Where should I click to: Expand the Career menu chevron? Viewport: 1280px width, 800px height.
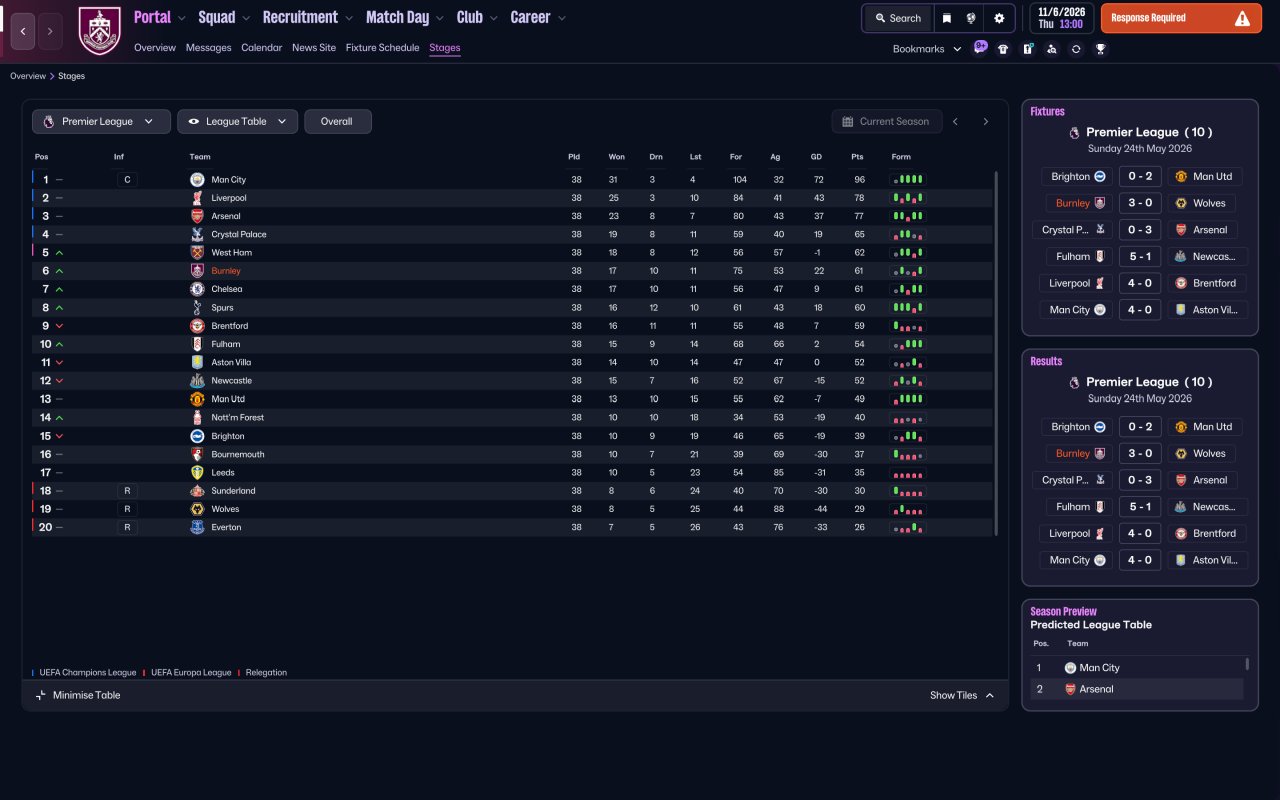point(561,18)
